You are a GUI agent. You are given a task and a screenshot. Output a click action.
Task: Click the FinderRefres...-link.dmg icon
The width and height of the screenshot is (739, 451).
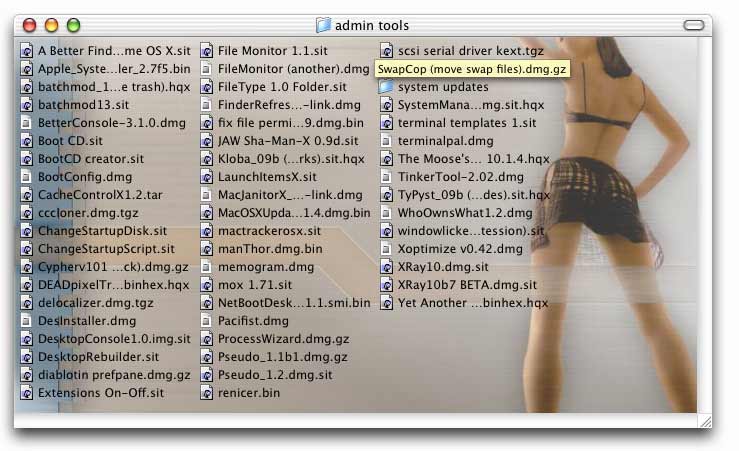[x=206, y=105]
